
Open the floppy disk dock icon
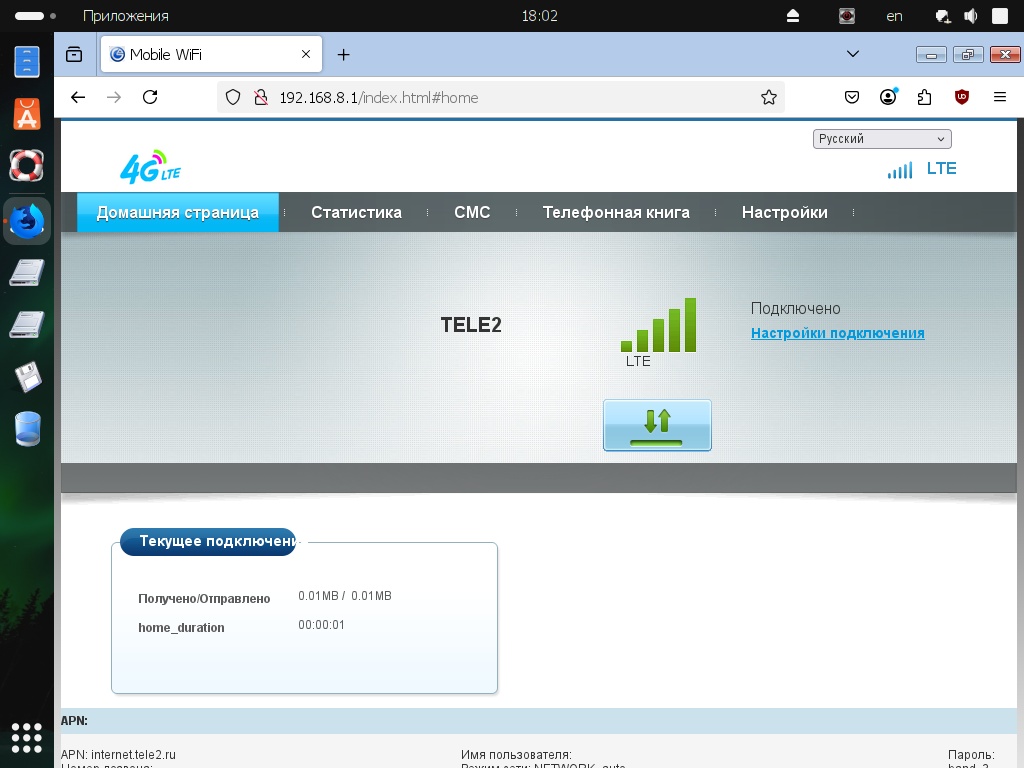click(x=28, y=377)
